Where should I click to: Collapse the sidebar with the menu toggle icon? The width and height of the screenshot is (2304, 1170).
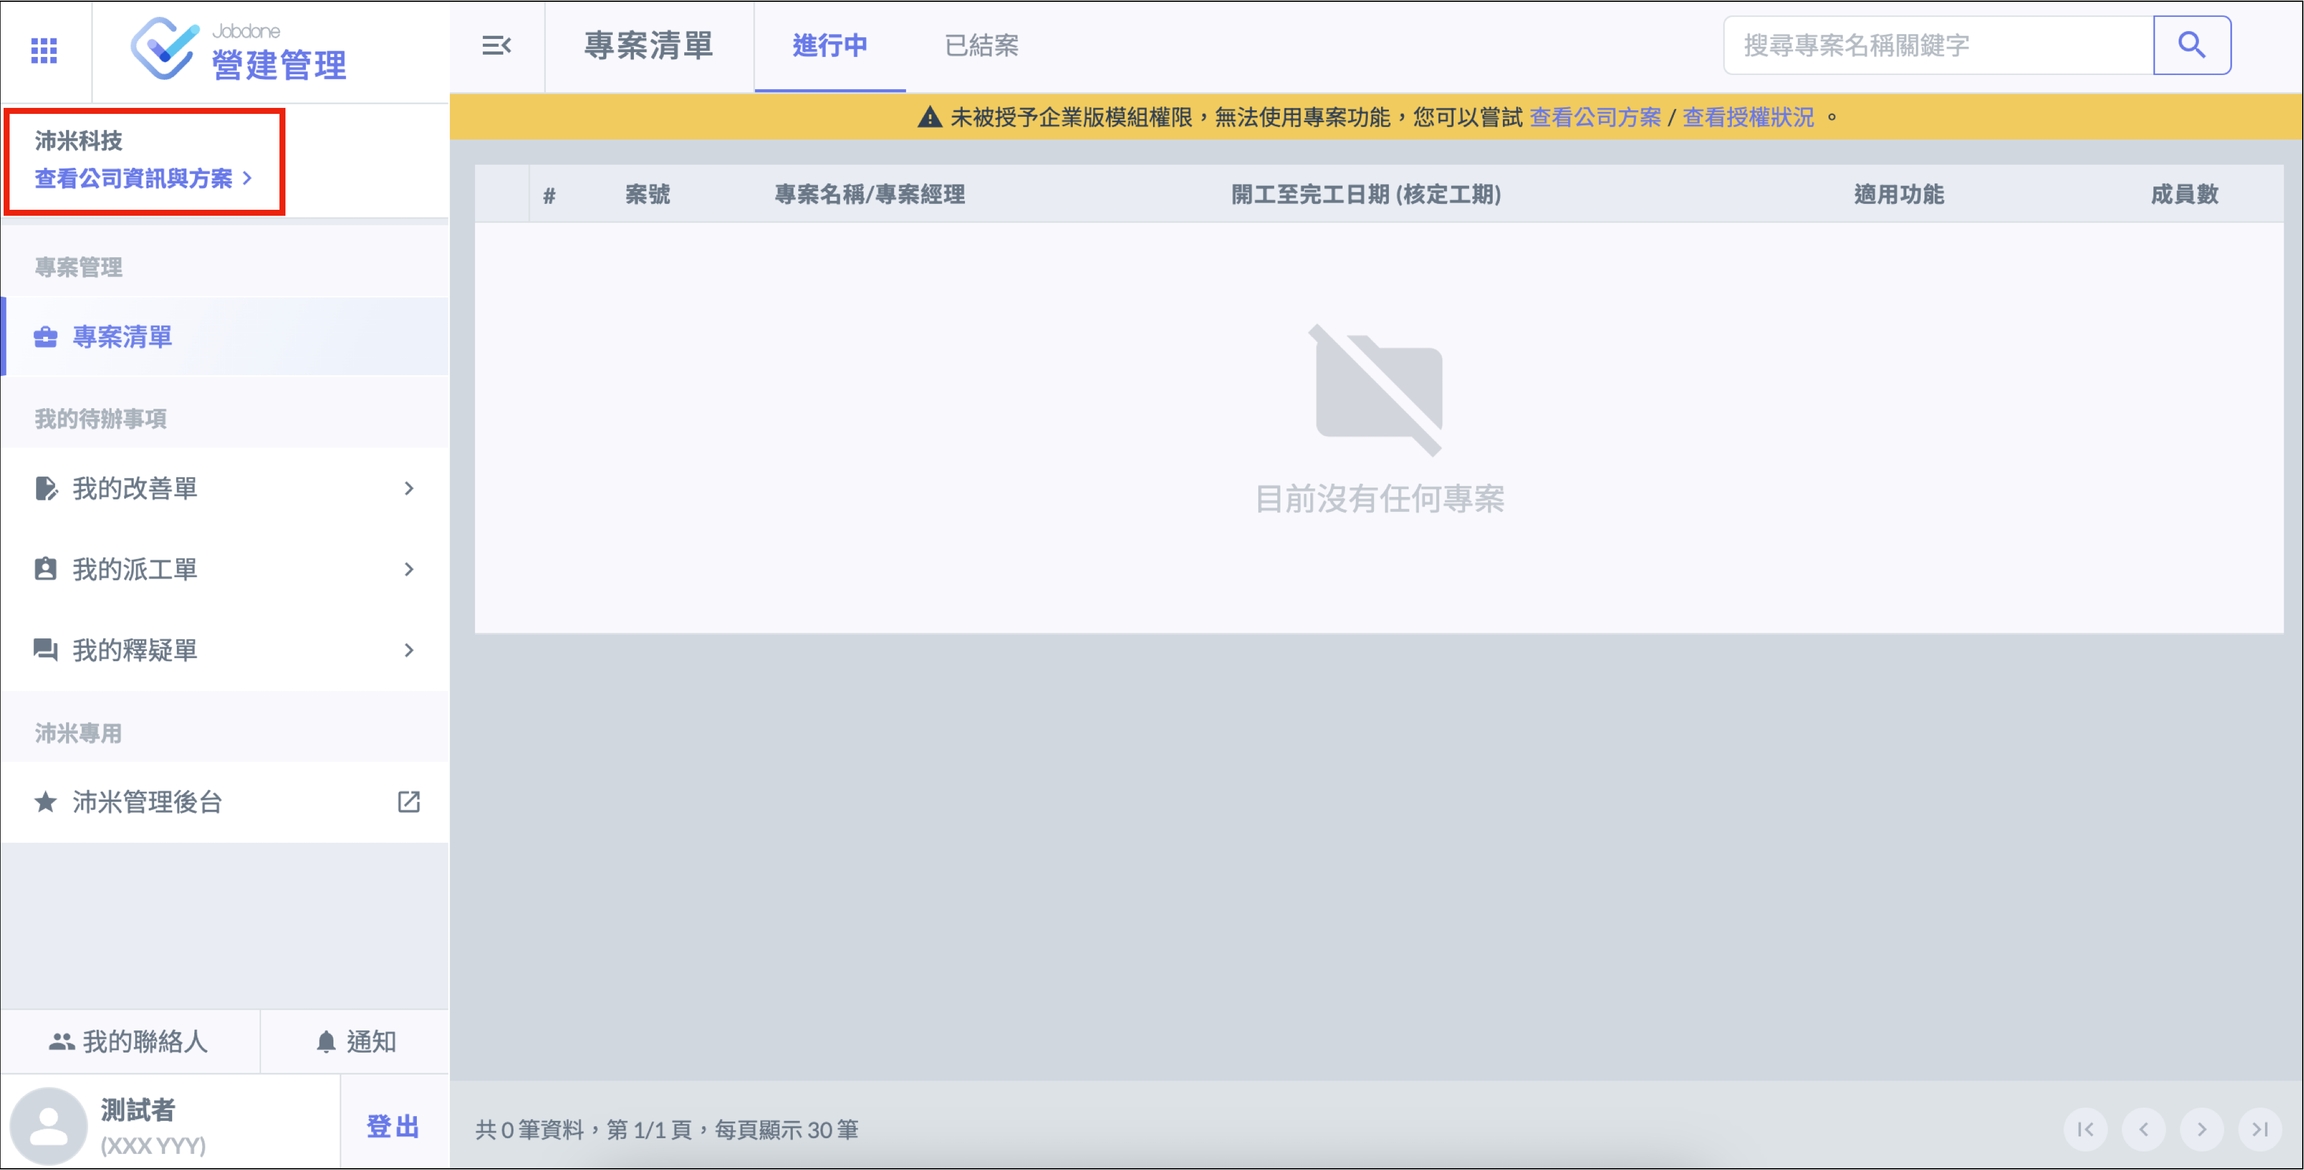click(496, 46)
